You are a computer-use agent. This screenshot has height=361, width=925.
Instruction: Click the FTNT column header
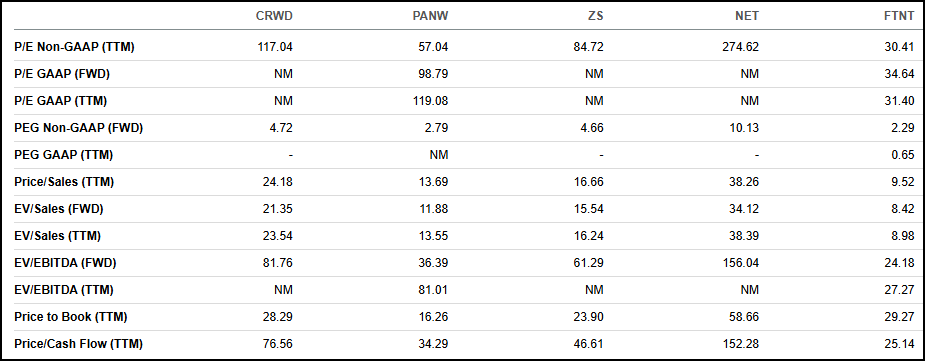(x=900, y=16)
